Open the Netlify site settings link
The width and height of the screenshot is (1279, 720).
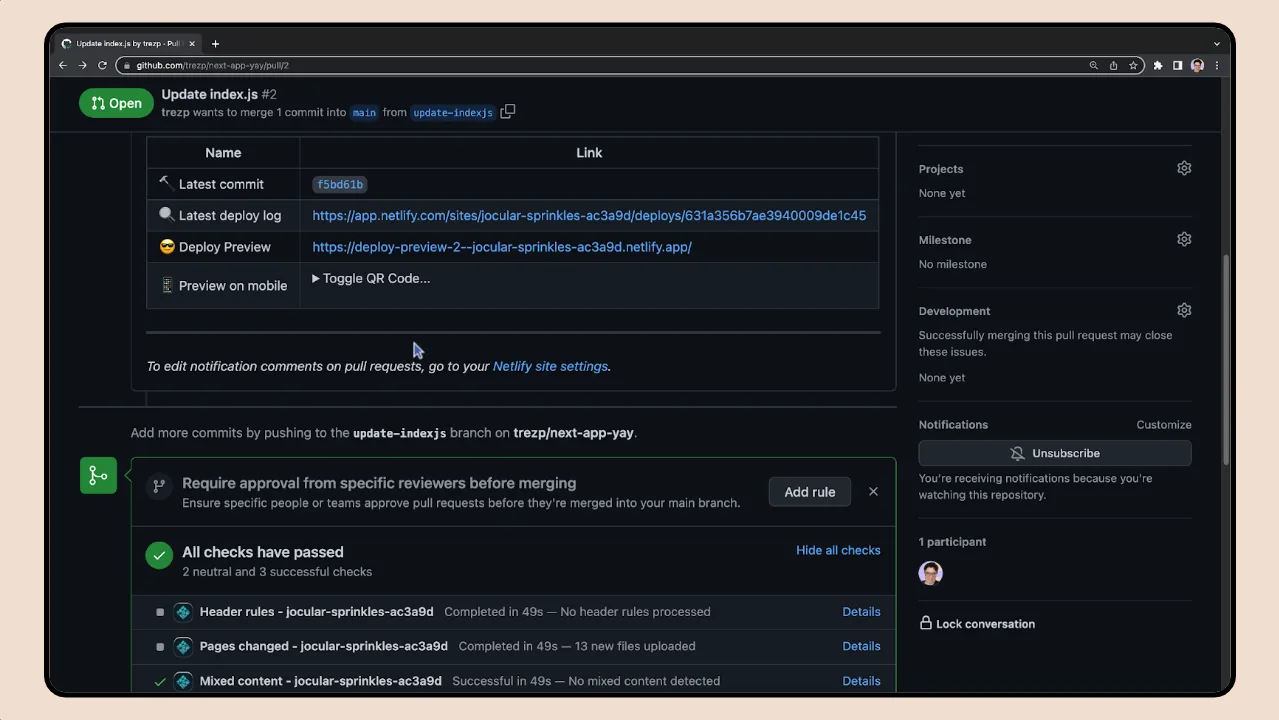550,366
